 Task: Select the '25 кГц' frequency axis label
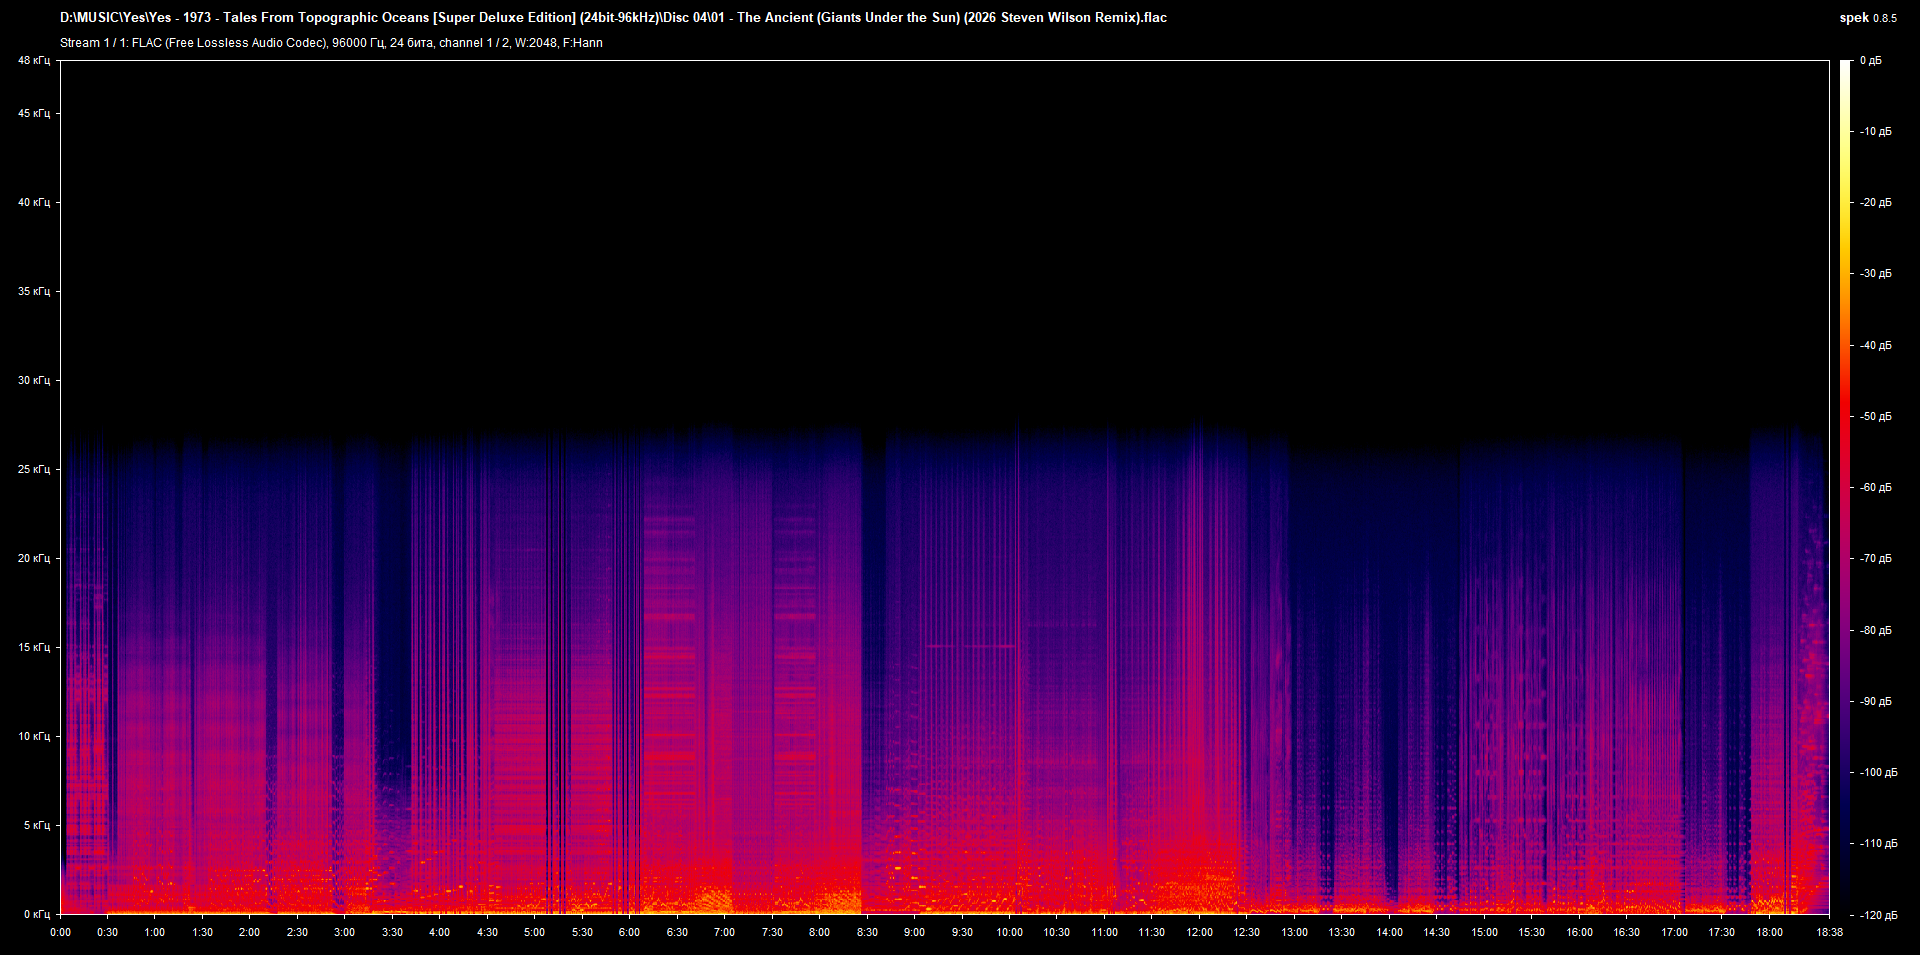34,470
